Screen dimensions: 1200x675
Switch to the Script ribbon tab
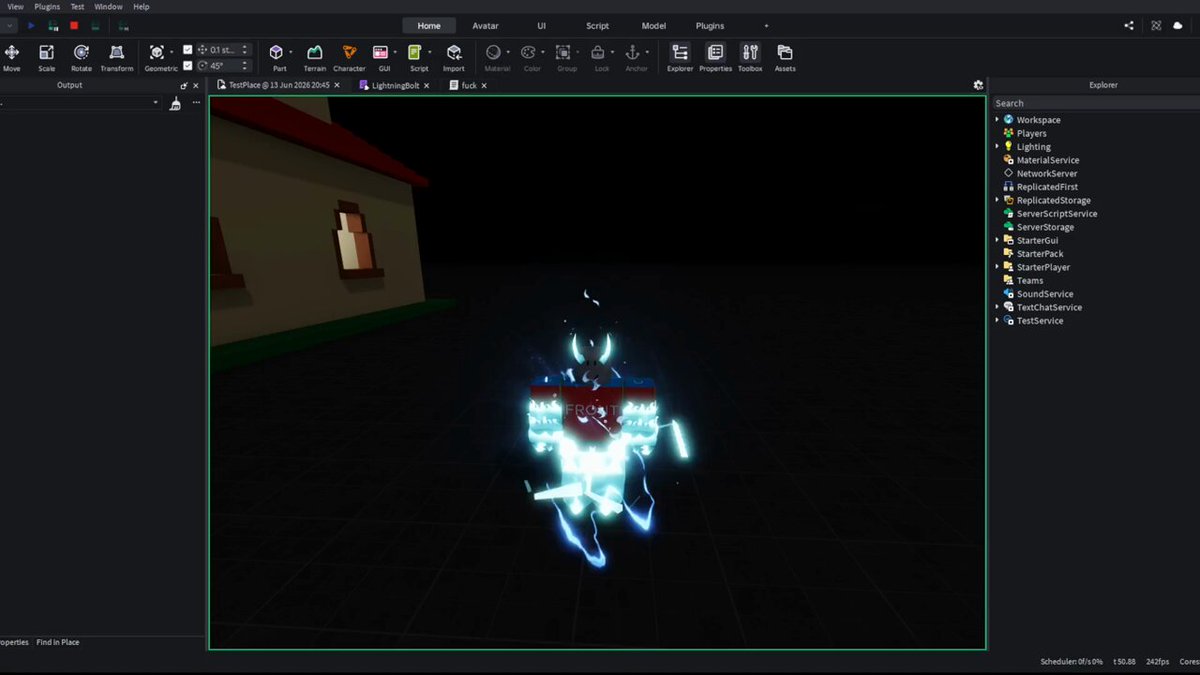pos(598,26)
